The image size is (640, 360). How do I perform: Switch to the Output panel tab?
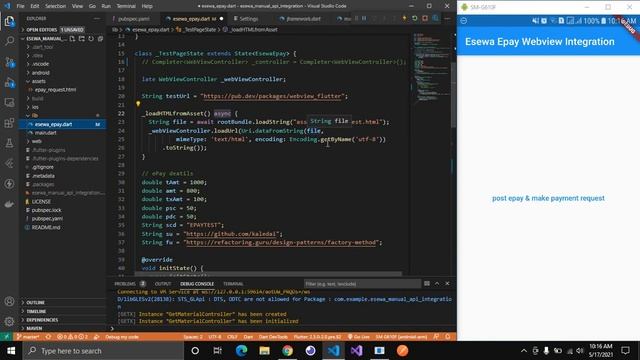click(x=163, y=284)
